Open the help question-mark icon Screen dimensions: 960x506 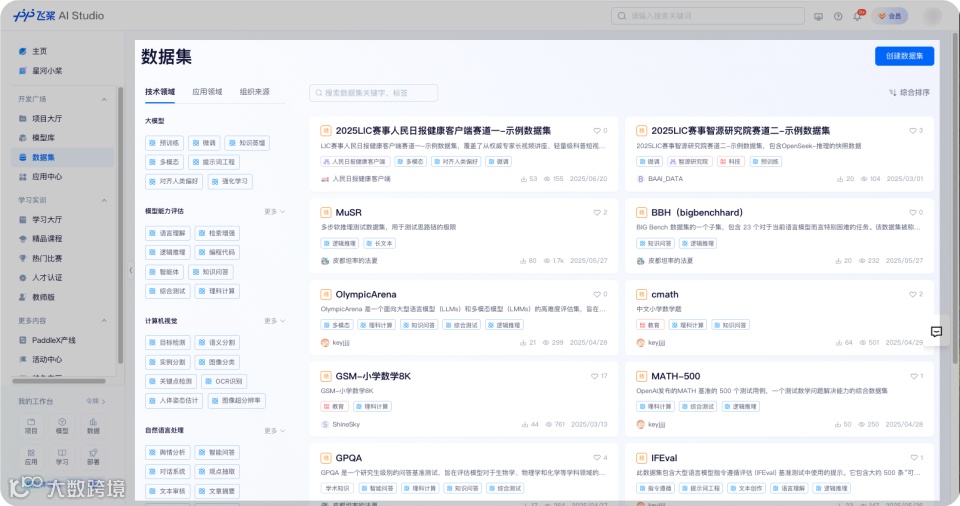tap(838, 17)
